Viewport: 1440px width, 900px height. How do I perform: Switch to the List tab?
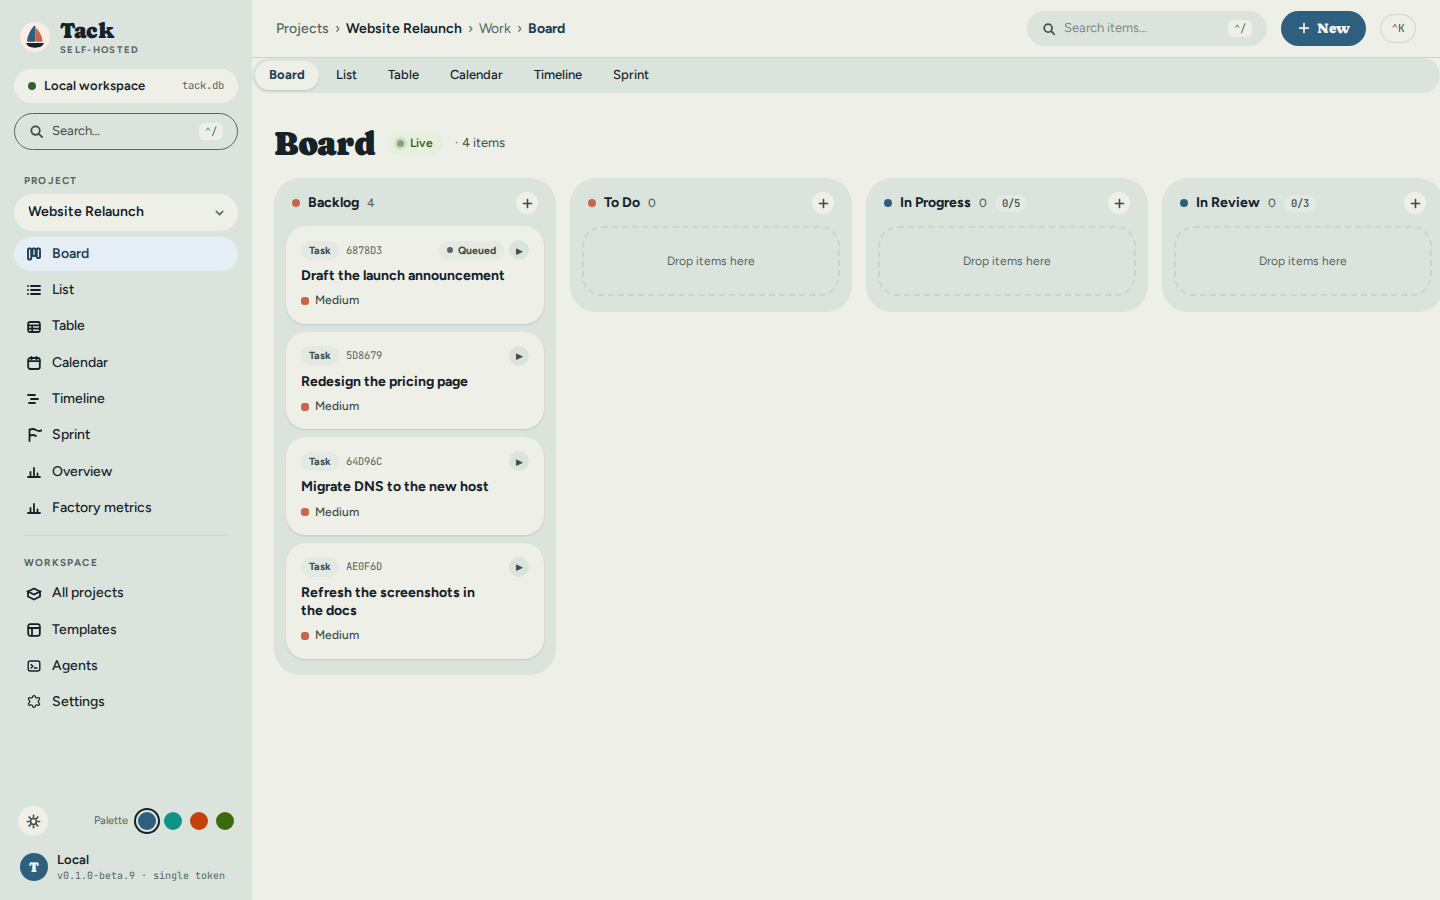tap(346, 75)
